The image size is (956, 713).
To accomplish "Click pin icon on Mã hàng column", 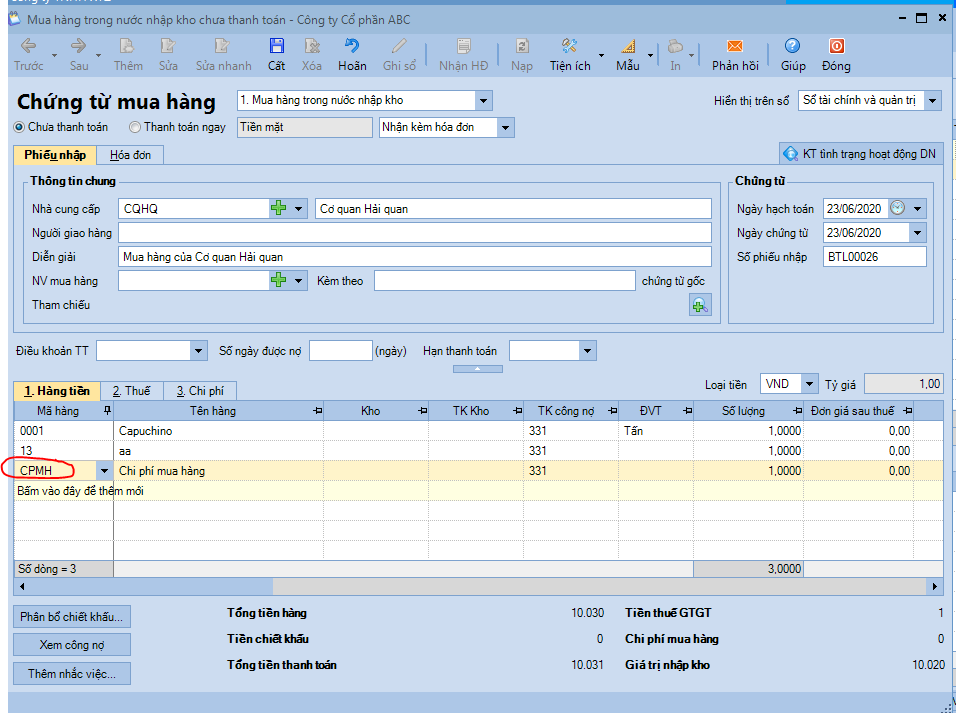I will (x=107, y=410).
